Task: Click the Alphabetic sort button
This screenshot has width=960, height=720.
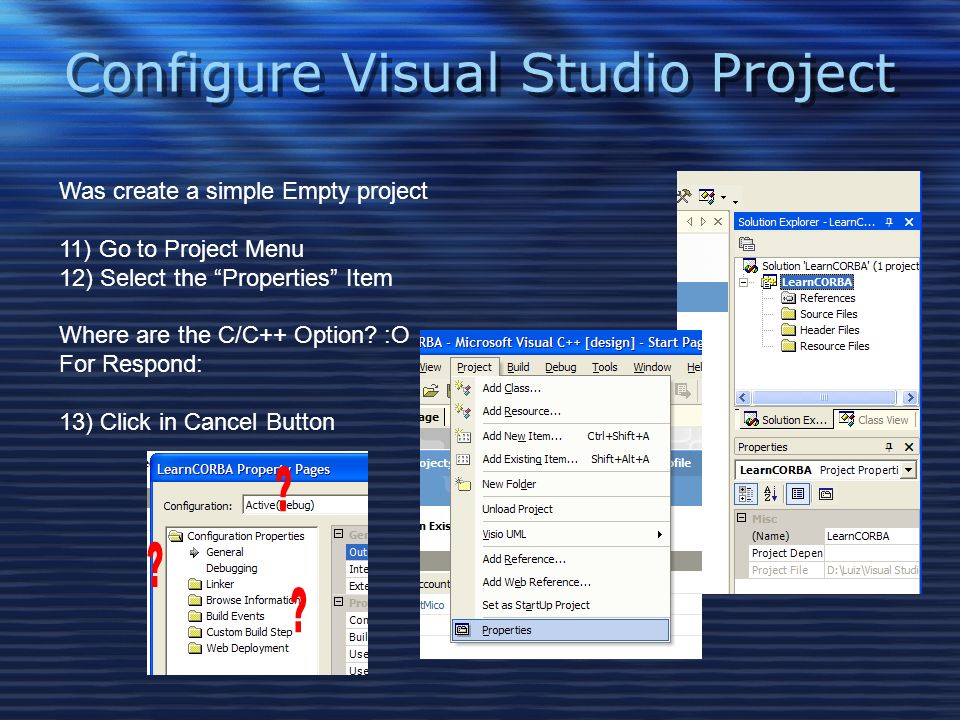Action: (x=770, y=494)
